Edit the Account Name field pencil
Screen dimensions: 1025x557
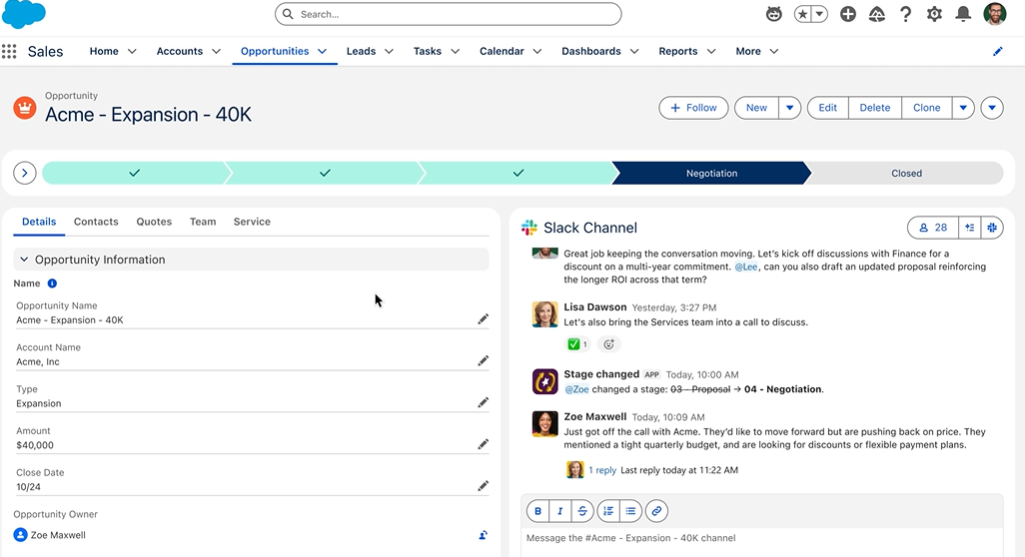[x=482, y=361]
